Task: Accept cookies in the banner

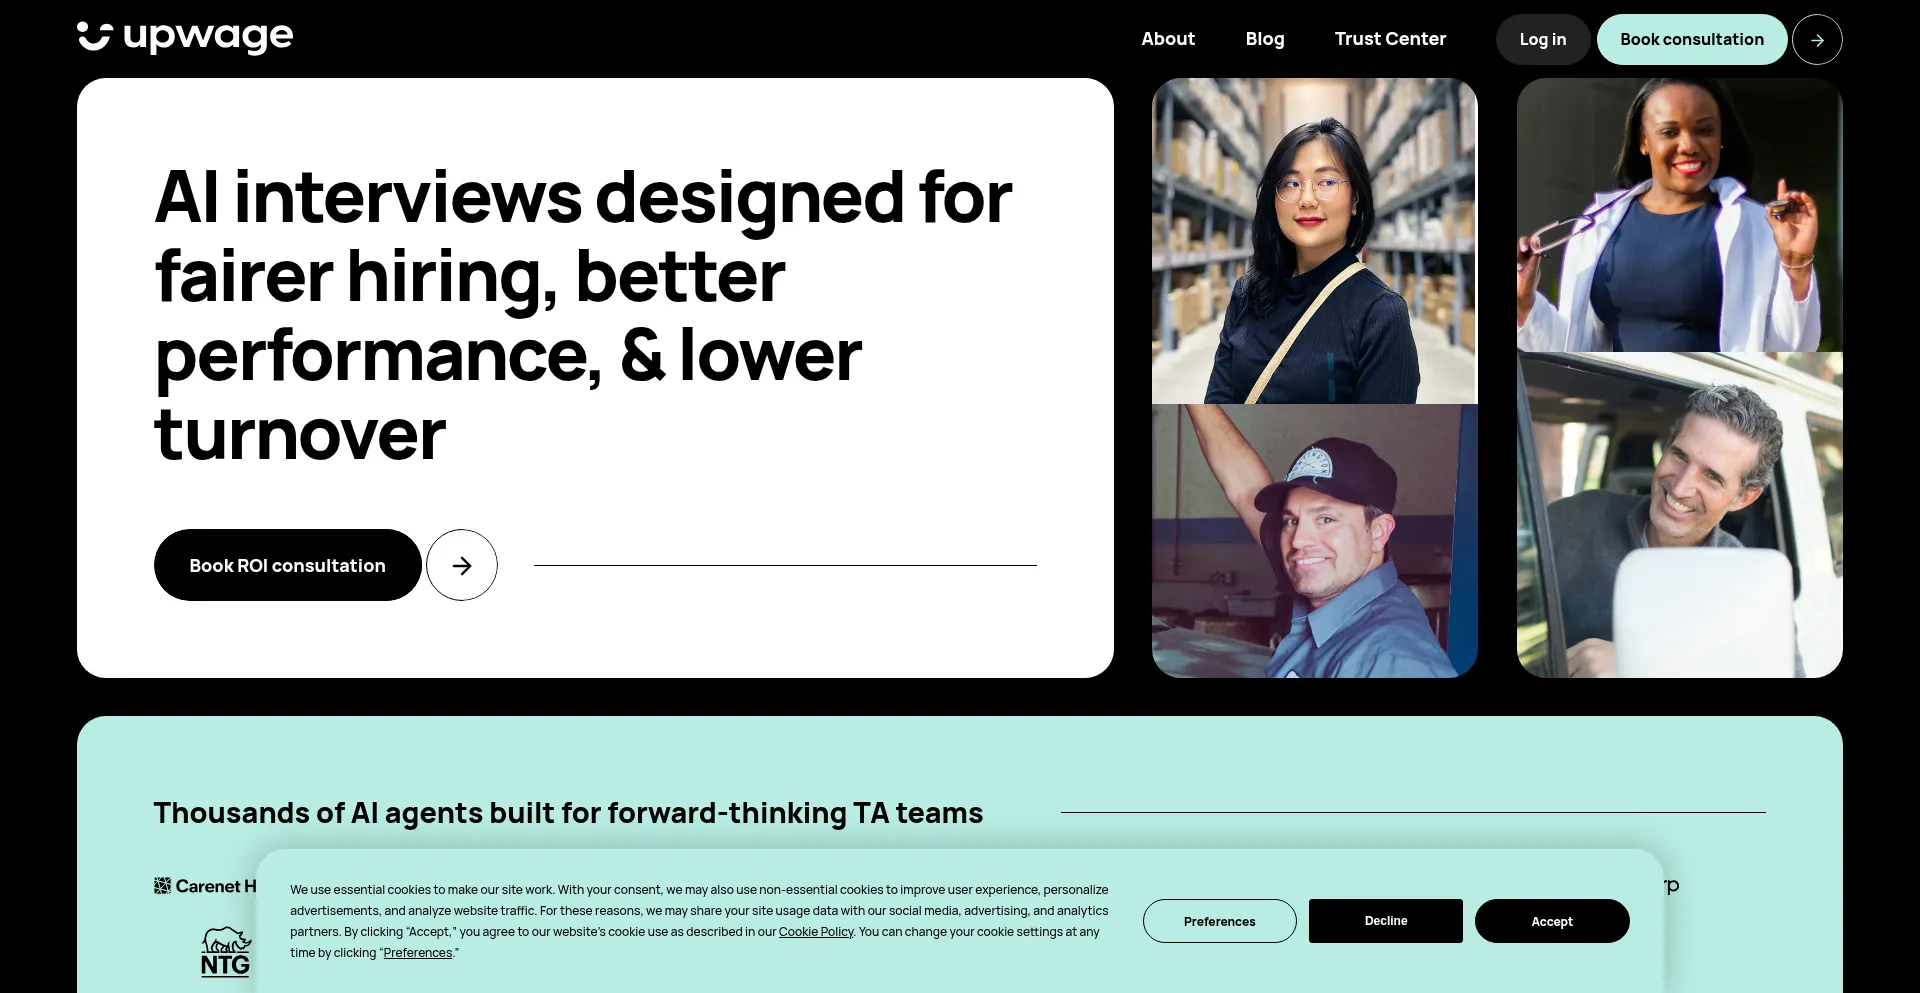Action: [x=1552, y=921]
